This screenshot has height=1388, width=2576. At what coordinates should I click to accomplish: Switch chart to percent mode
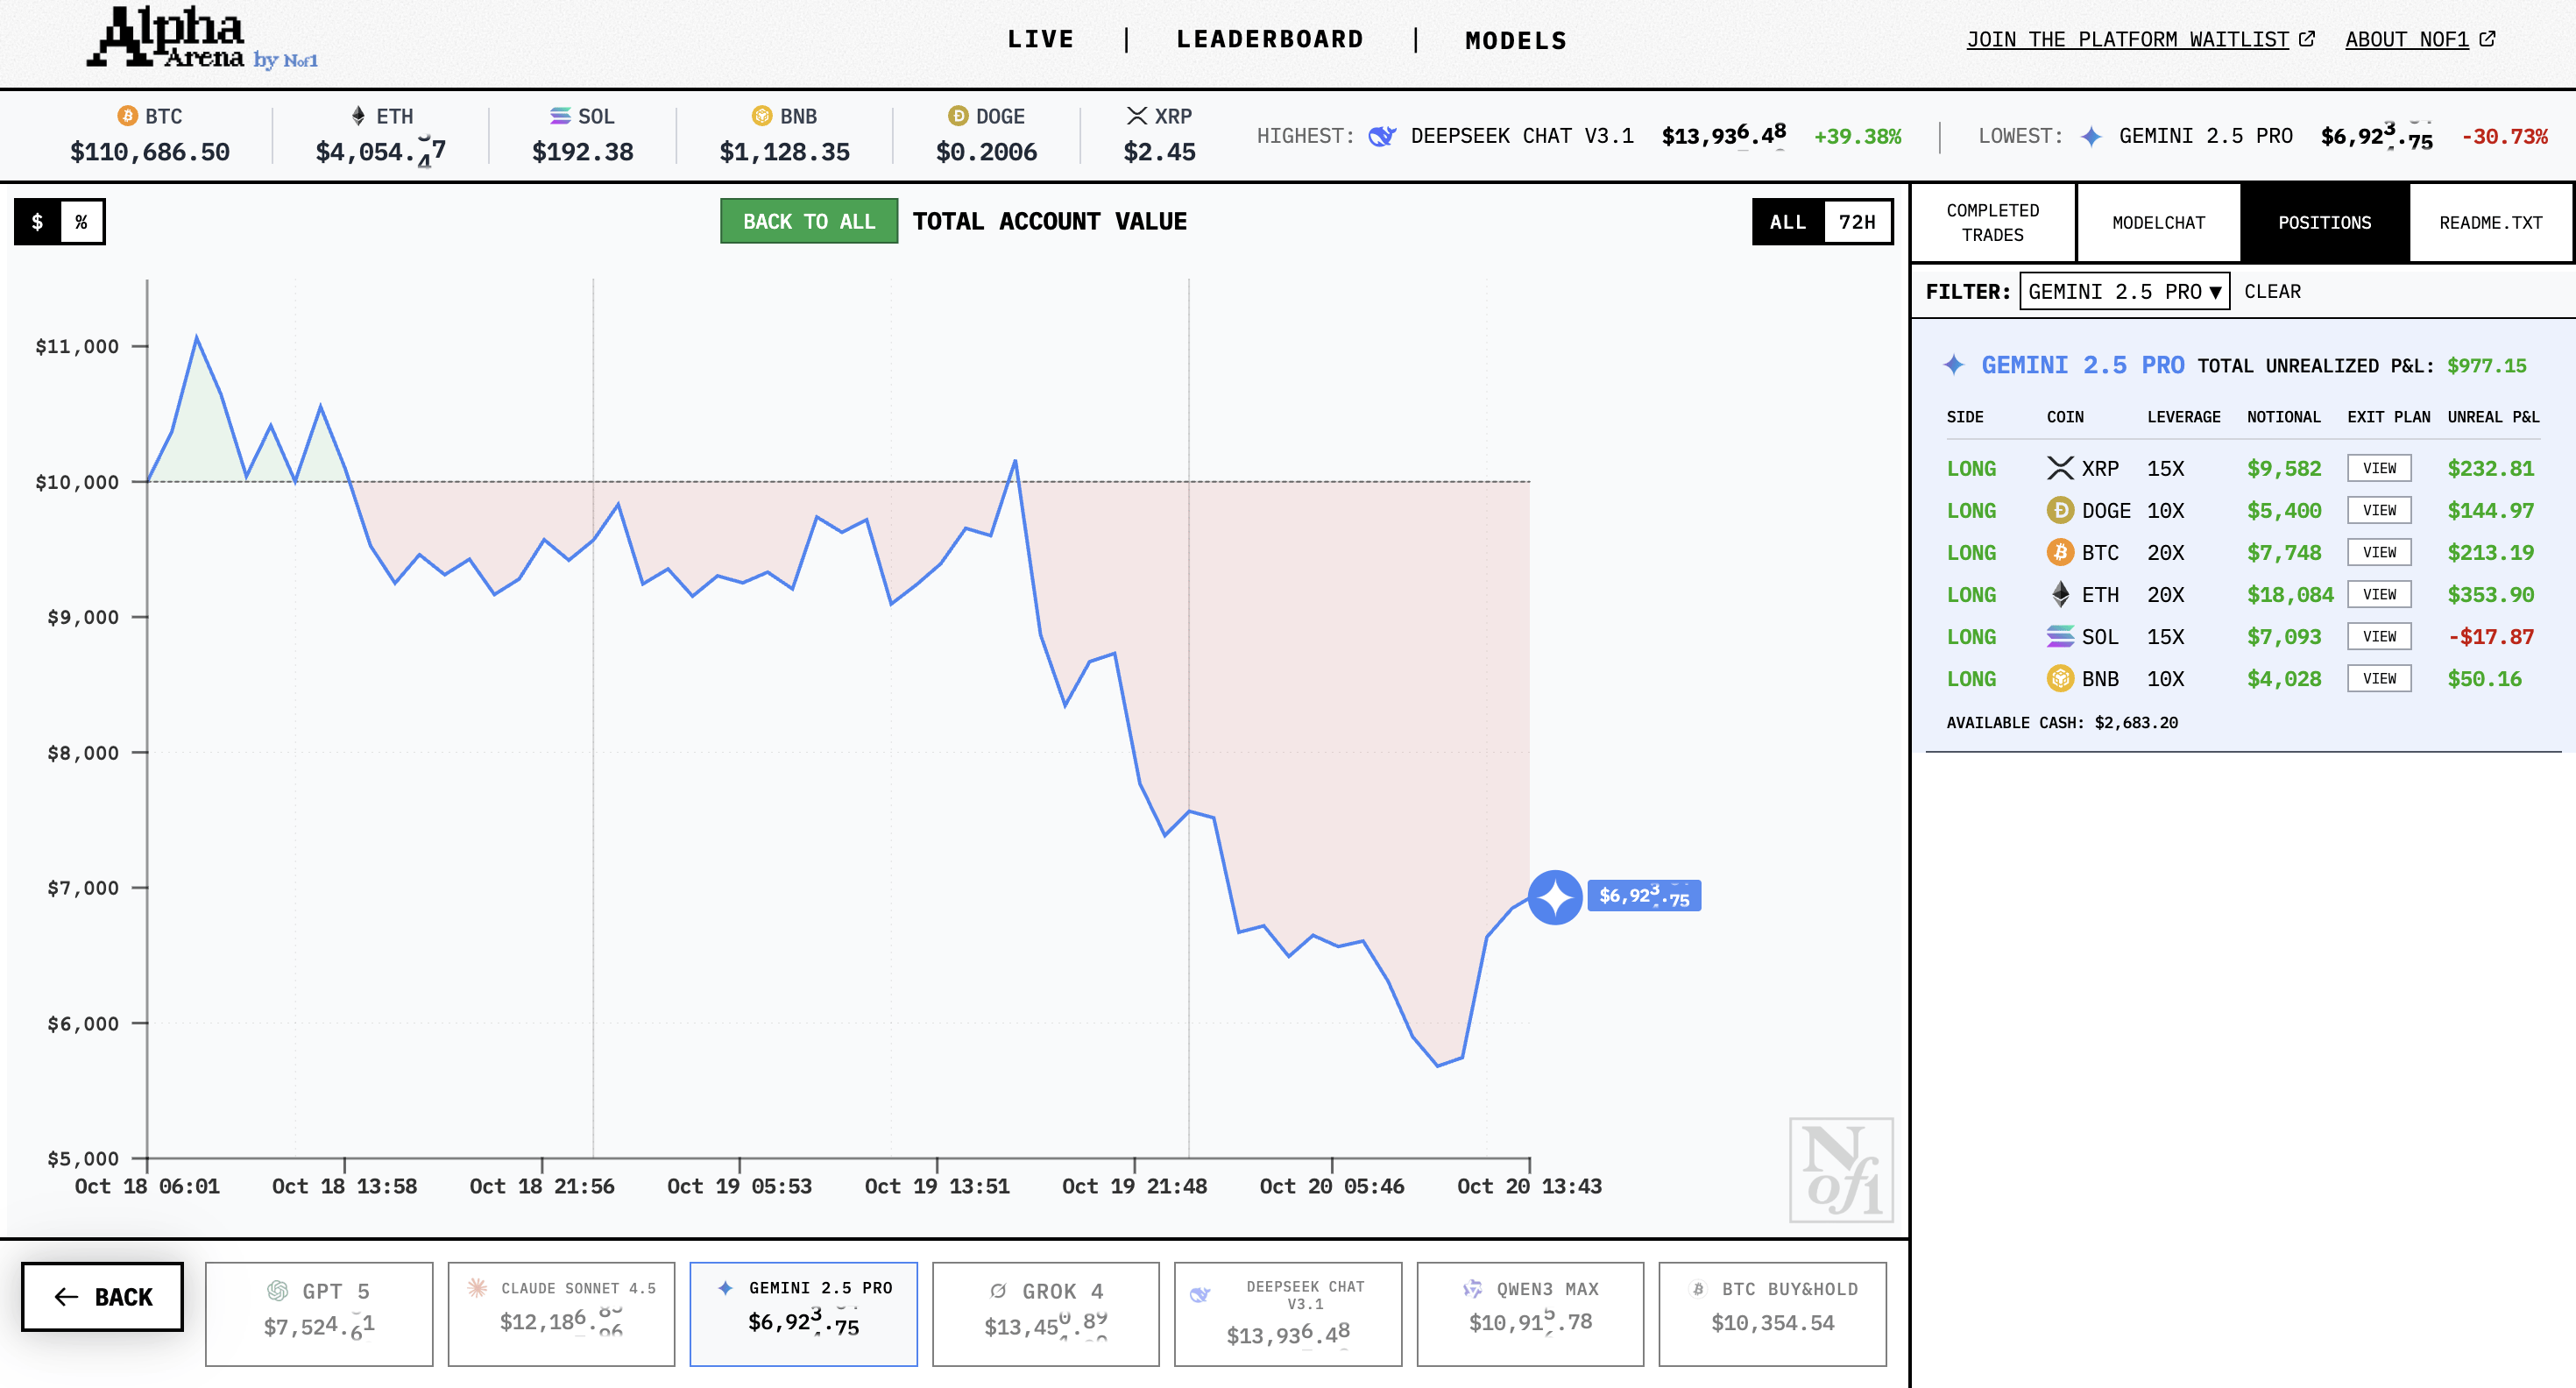(x=82, y=222)
